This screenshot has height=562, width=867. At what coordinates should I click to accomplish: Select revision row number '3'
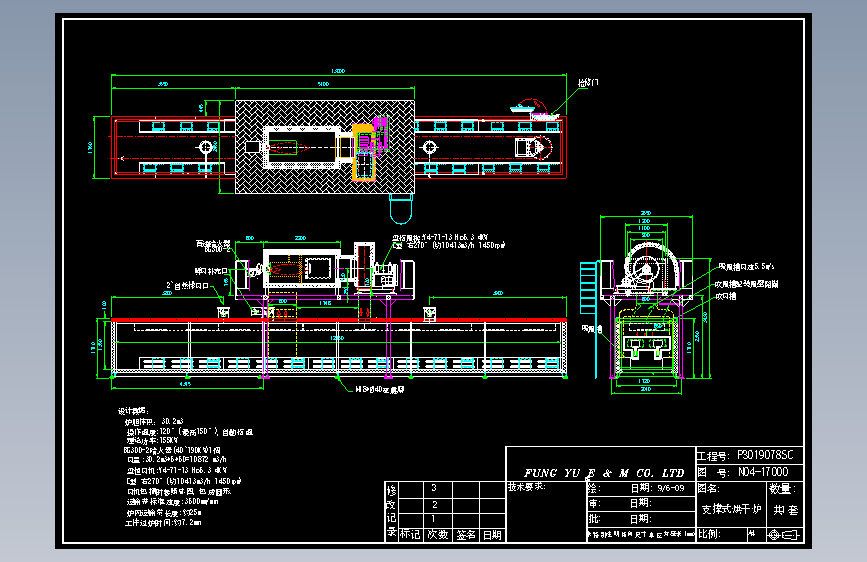click(434, 488)
